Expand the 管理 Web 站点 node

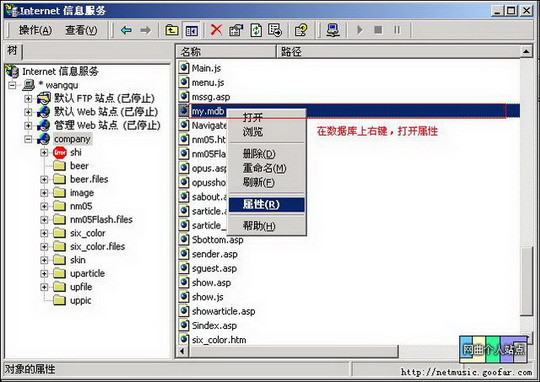[x=28, y=125]
